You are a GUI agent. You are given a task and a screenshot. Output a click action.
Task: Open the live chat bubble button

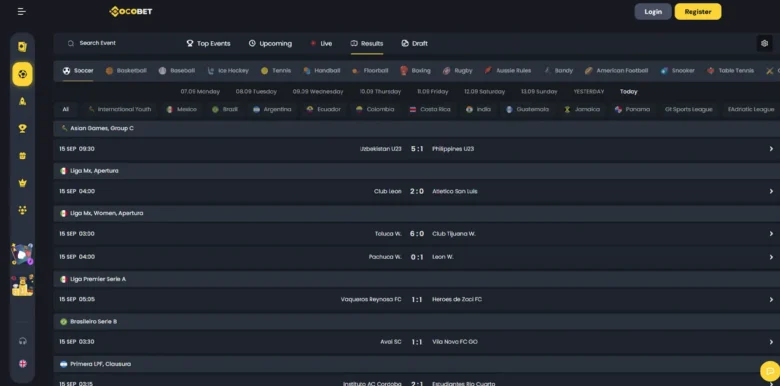pos(770,371)
